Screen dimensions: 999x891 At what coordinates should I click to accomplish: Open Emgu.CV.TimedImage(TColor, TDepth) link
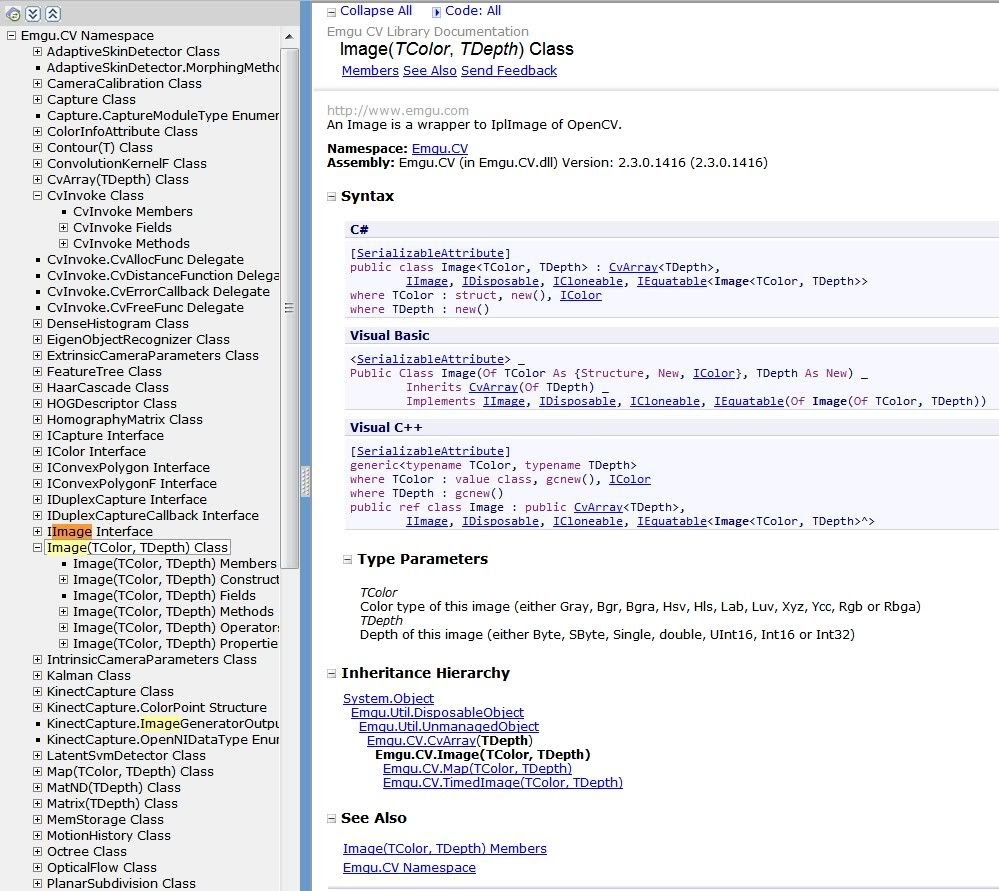tap(503, 783)
